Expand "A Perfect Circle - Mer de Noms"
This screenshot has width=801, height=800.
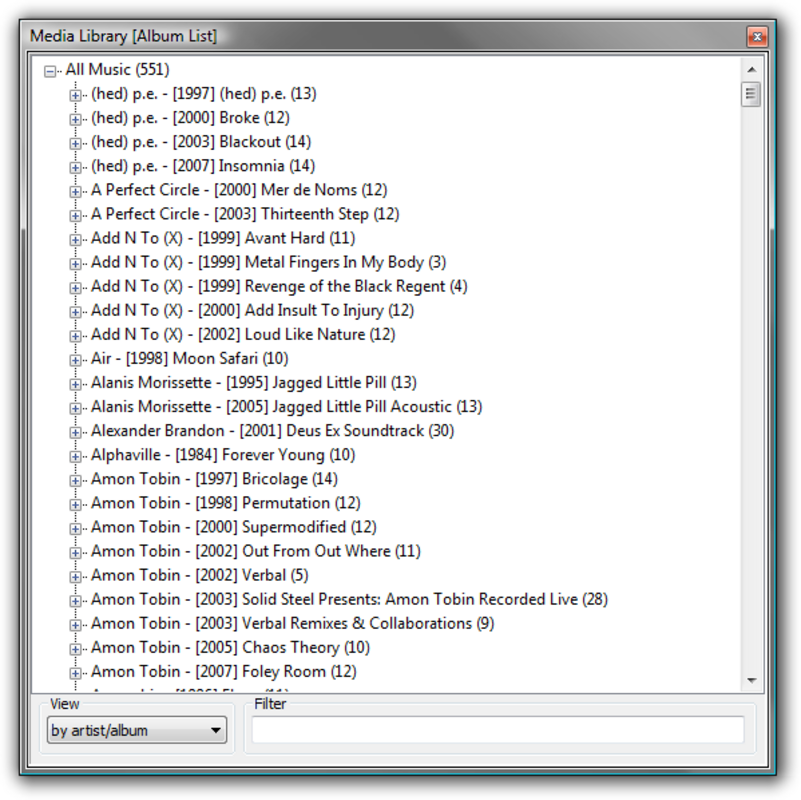pyautogui.click(x=75, y=190)
